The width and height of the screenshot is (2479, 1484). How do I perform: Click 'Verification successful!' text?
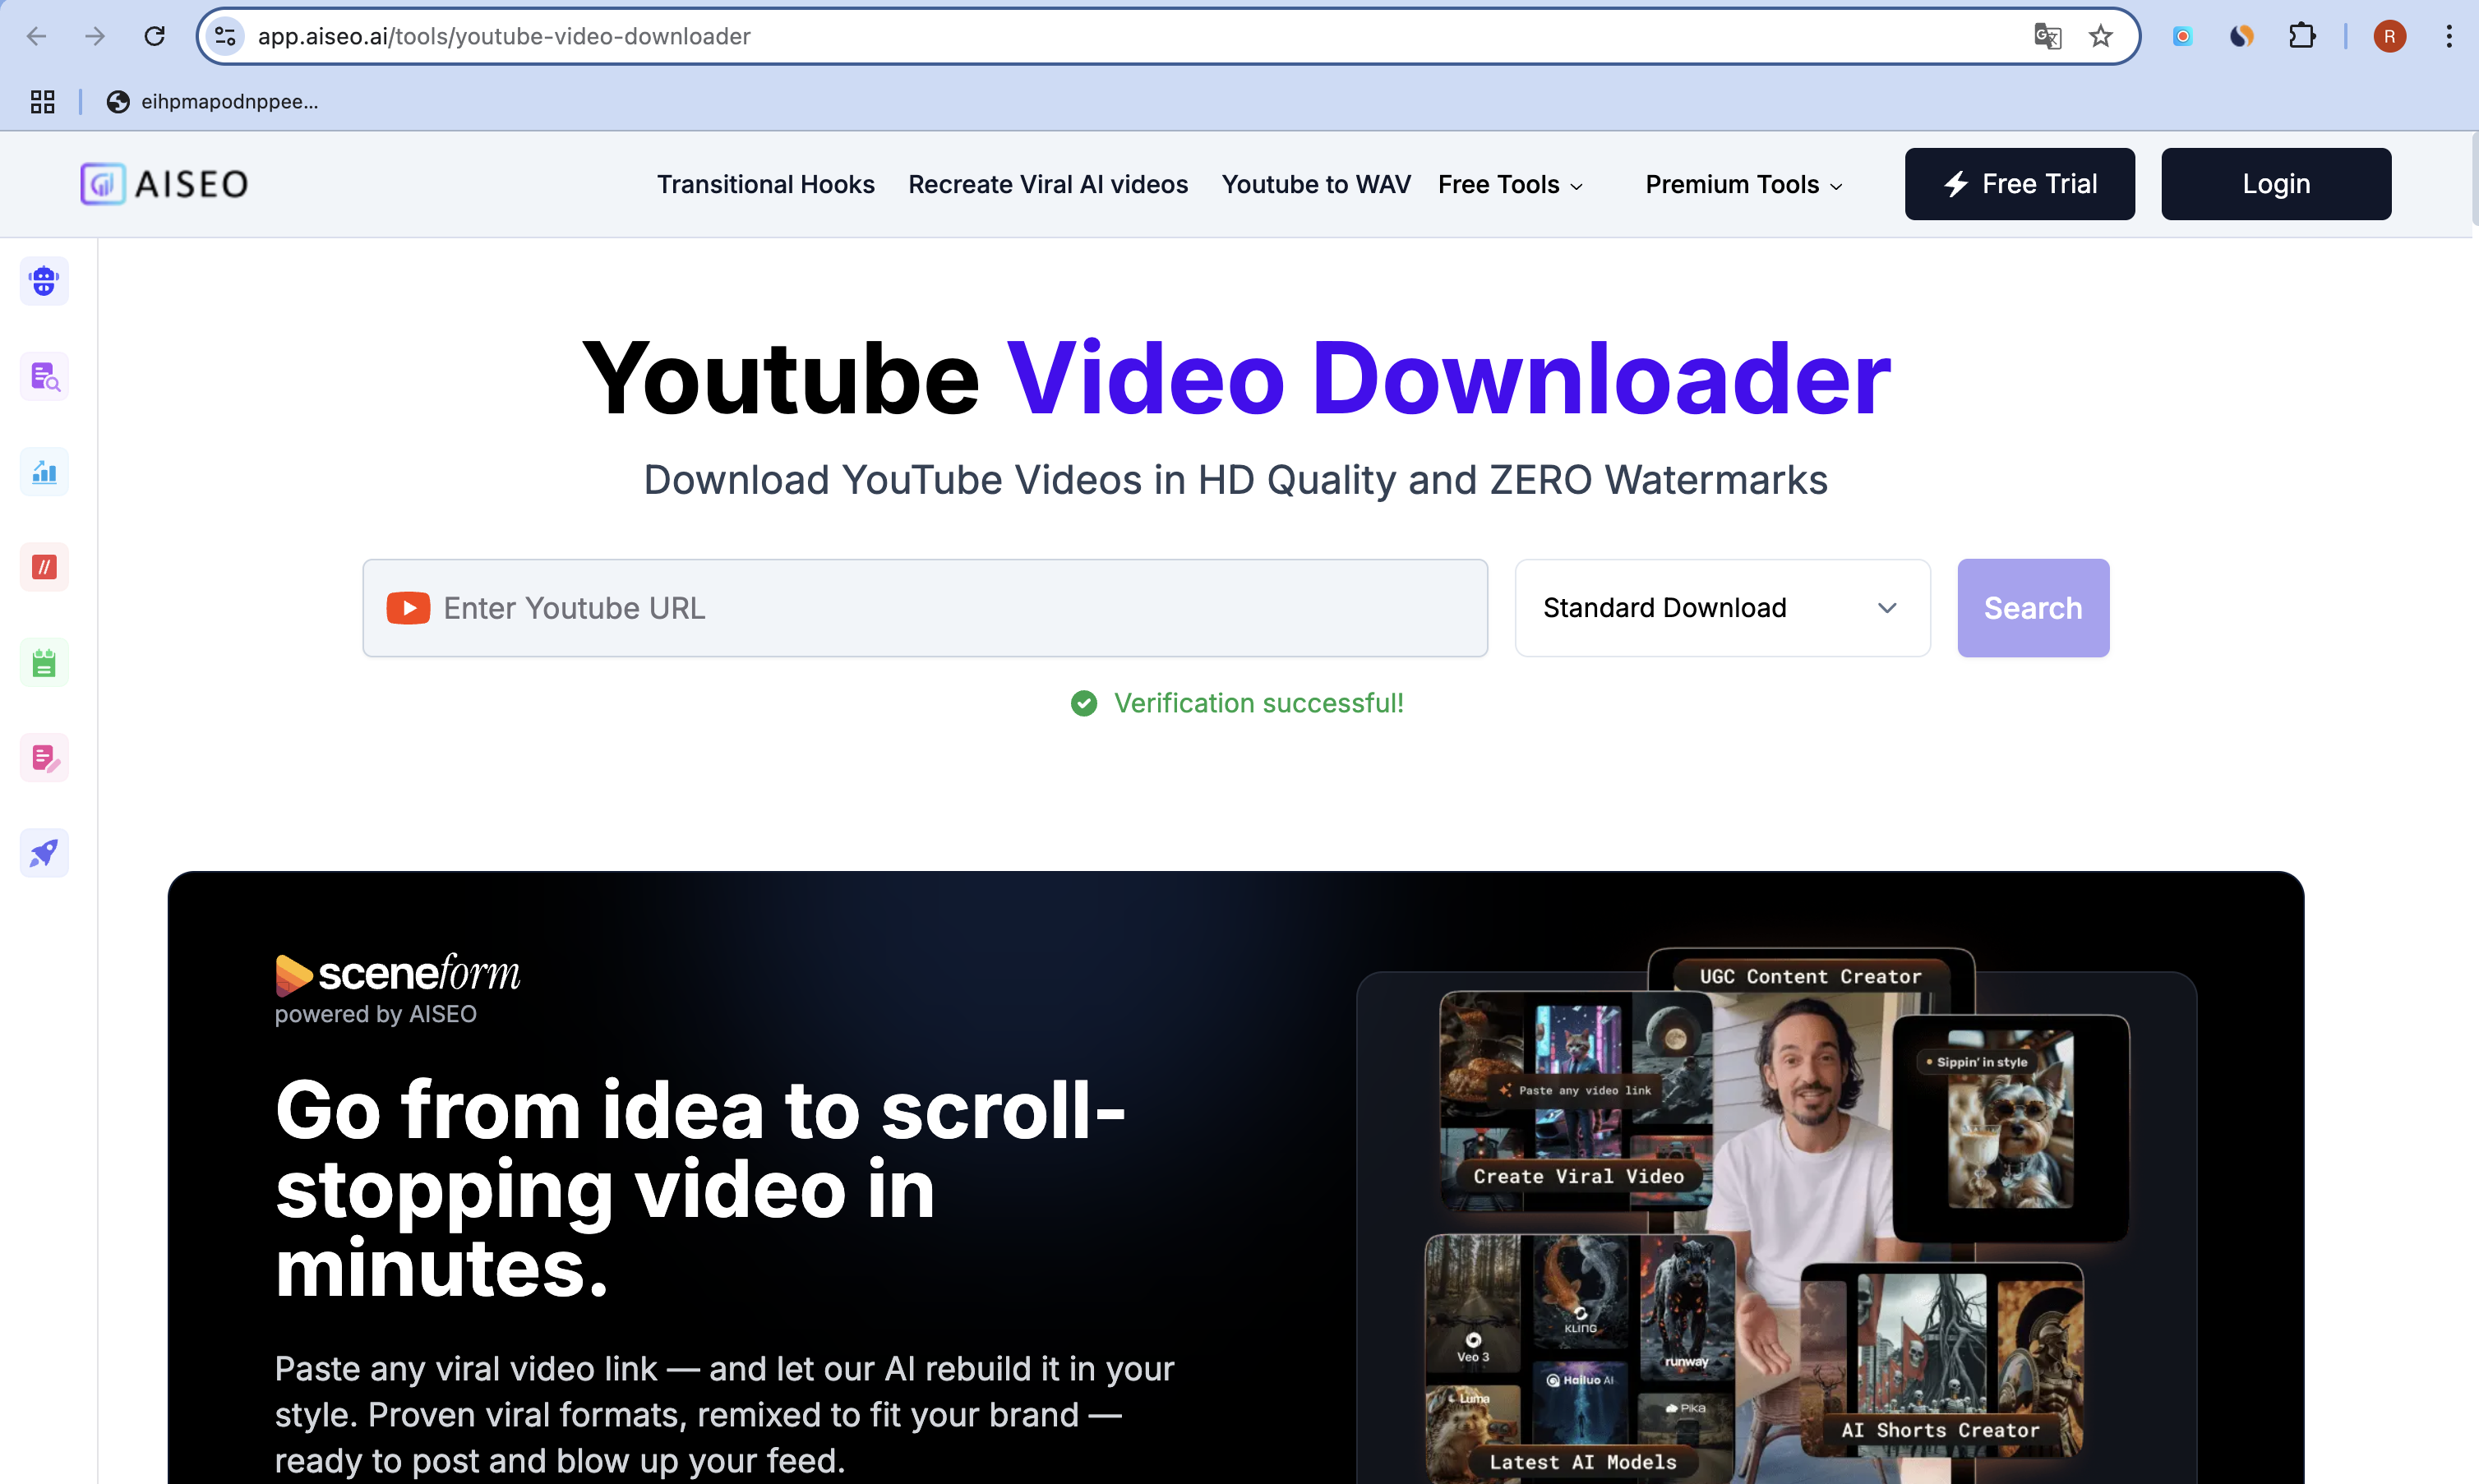(1258, 703)
